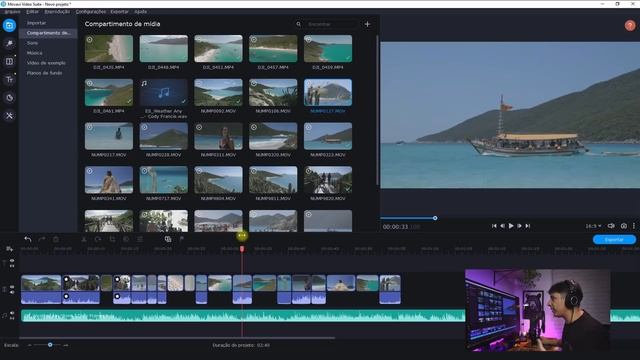
Task: Toggle link on the music track
Action: click(x=12, y=318)
